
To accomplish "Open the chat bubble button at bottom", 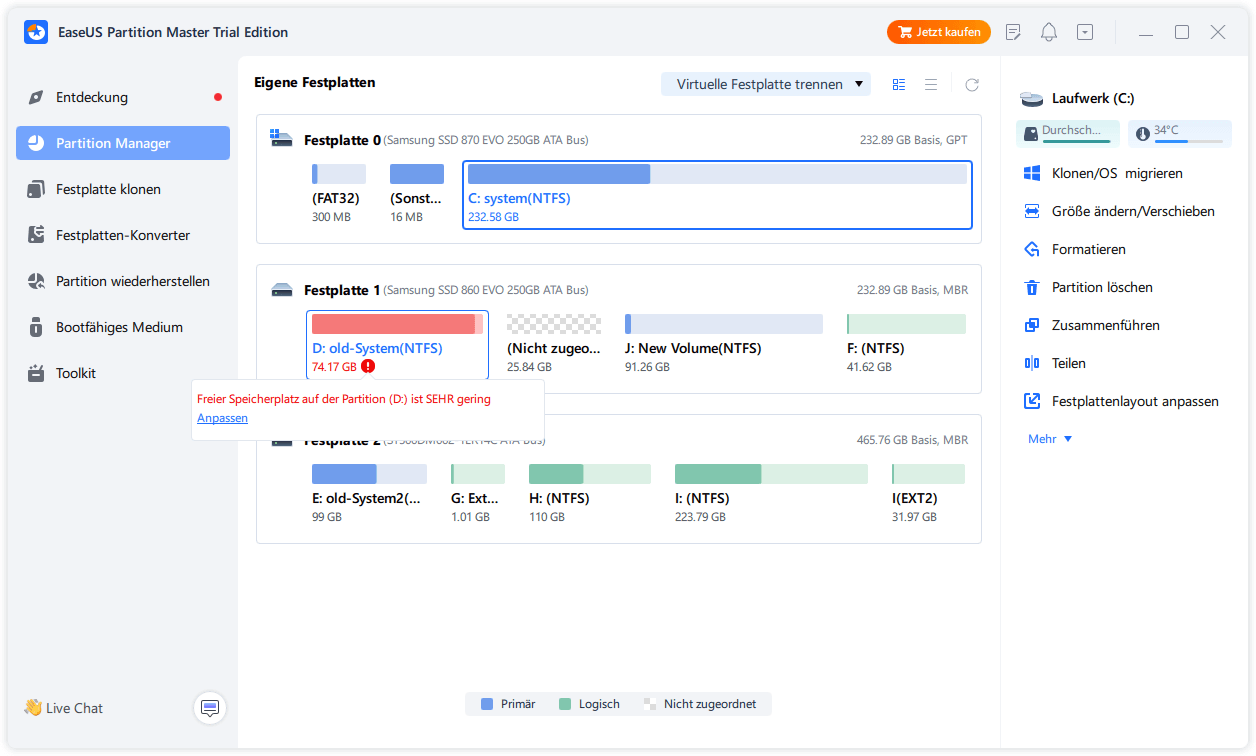I will coord(210,708).
